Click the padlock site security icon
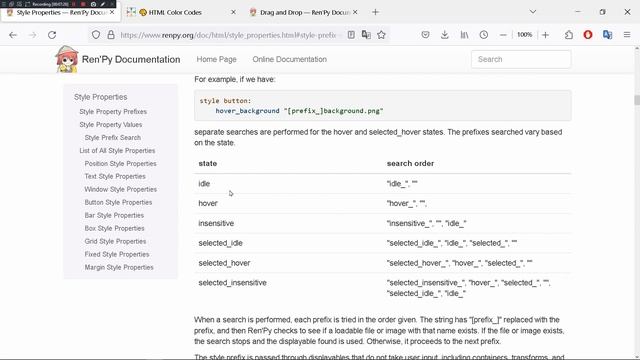This screenshot has height=360, width=640. point(111,35)
